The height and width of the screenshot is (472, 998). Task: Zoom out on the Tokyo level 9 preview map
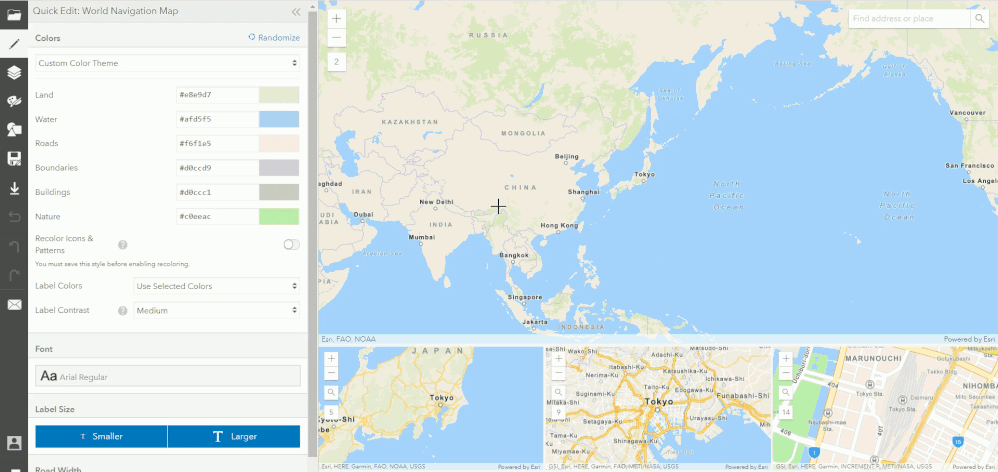559,373
